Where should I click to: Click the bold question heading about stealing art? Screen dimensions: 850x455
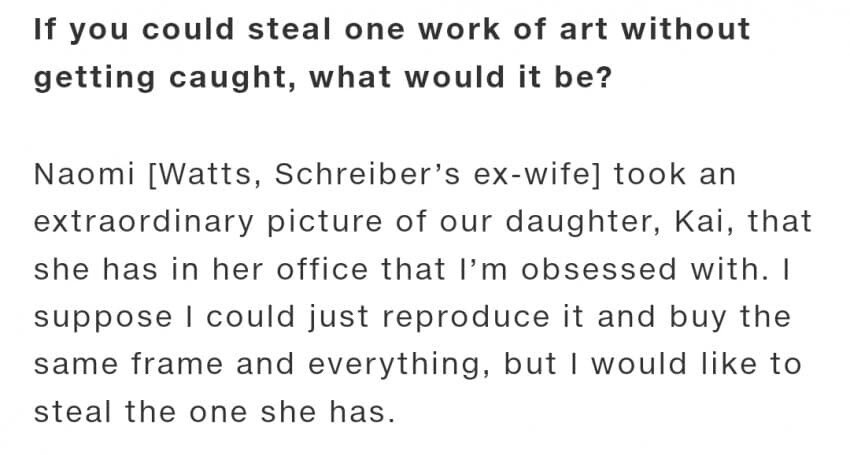[x=392, y=53]
